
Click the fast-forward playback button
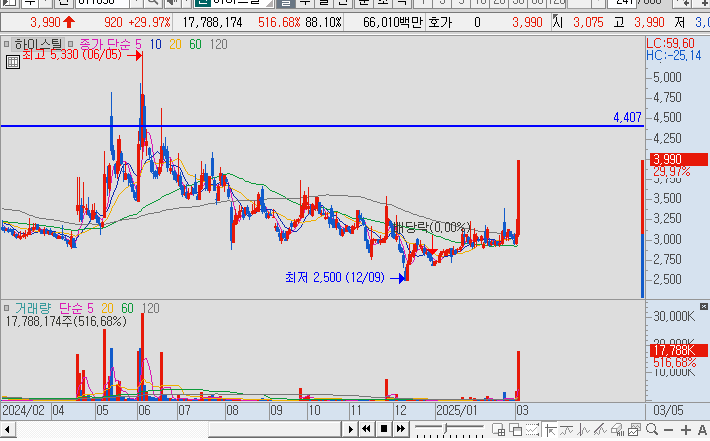pyautogui.click(x=400, y=428)
